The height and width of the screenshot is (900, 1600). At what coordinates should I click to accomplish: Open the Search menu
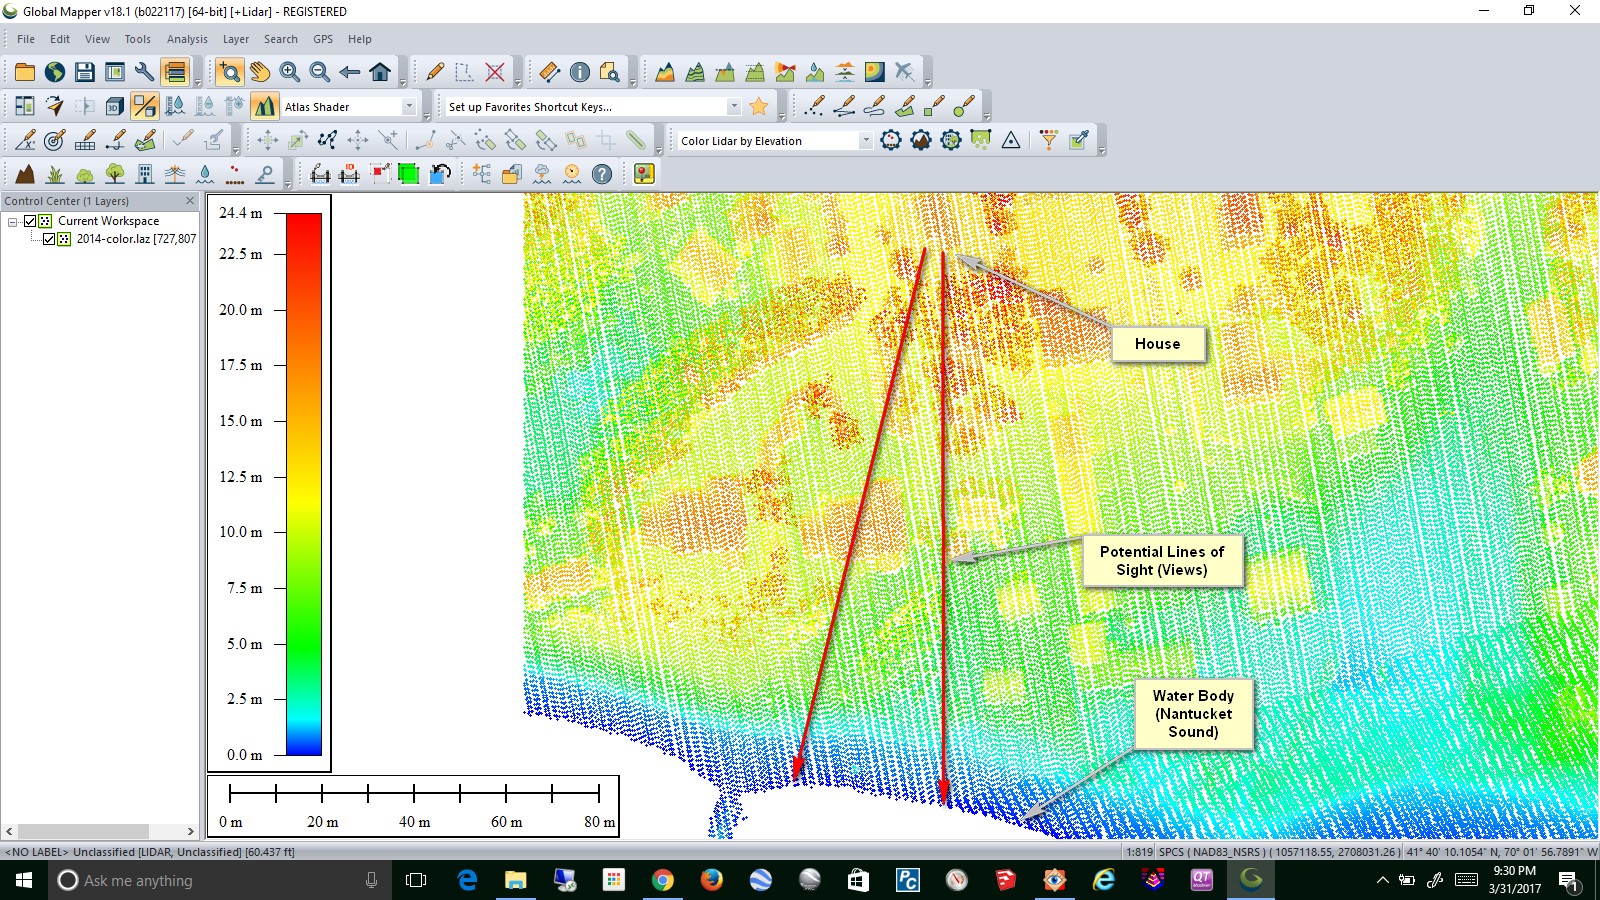point(281,39)
